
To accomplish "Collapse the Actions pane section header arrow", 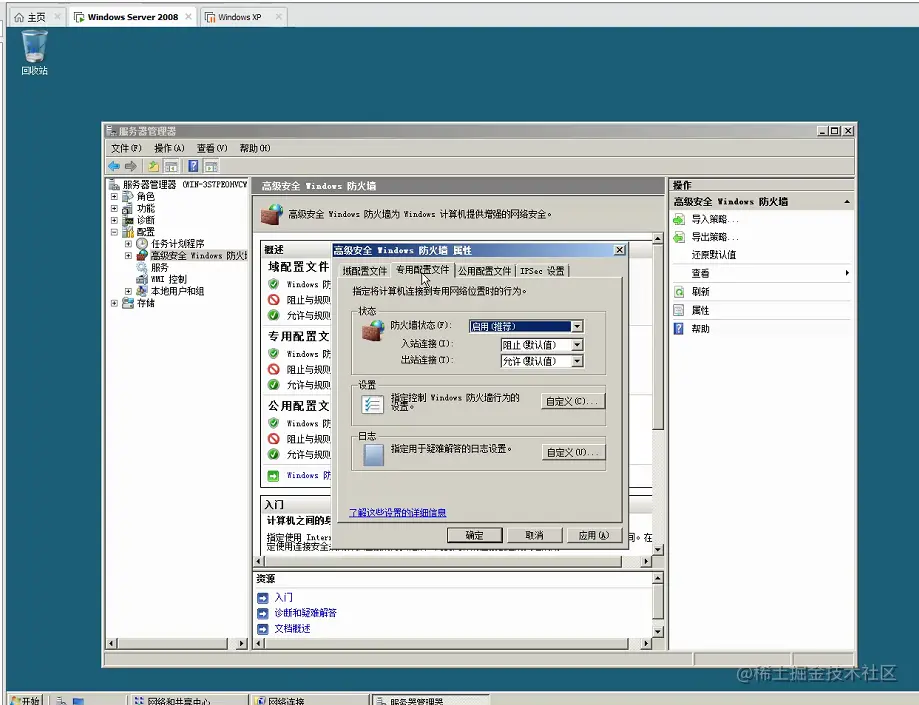I will coord(847,202).
